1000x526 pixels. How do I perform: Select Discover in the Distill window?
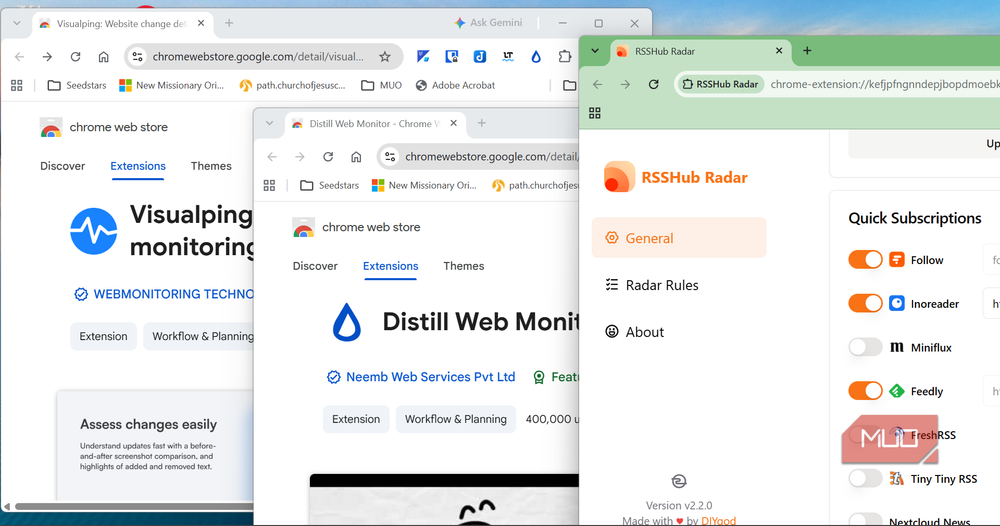point(315,266)
